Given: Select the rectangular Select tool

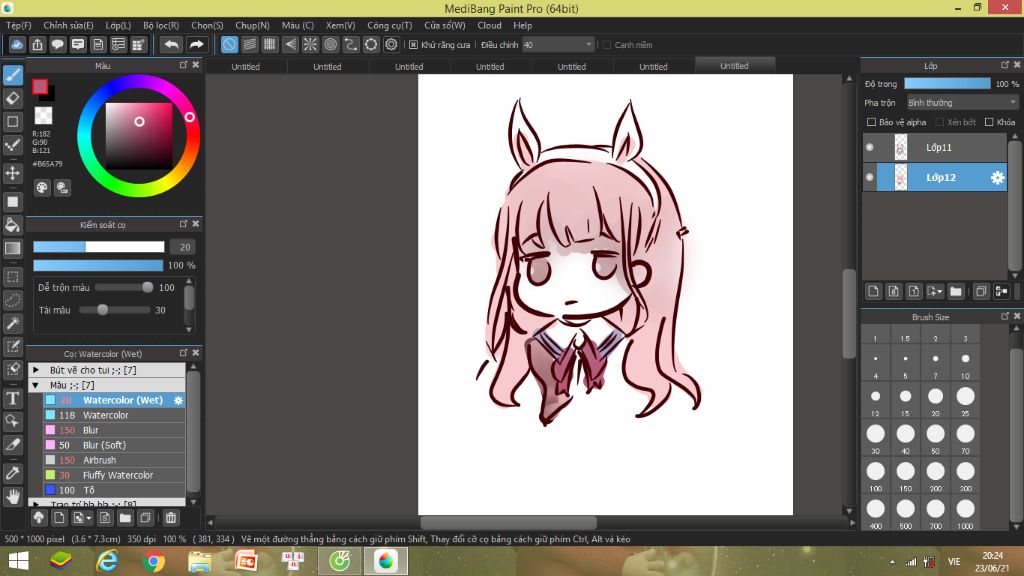Looking at the screenshot, I should (12, 277).
